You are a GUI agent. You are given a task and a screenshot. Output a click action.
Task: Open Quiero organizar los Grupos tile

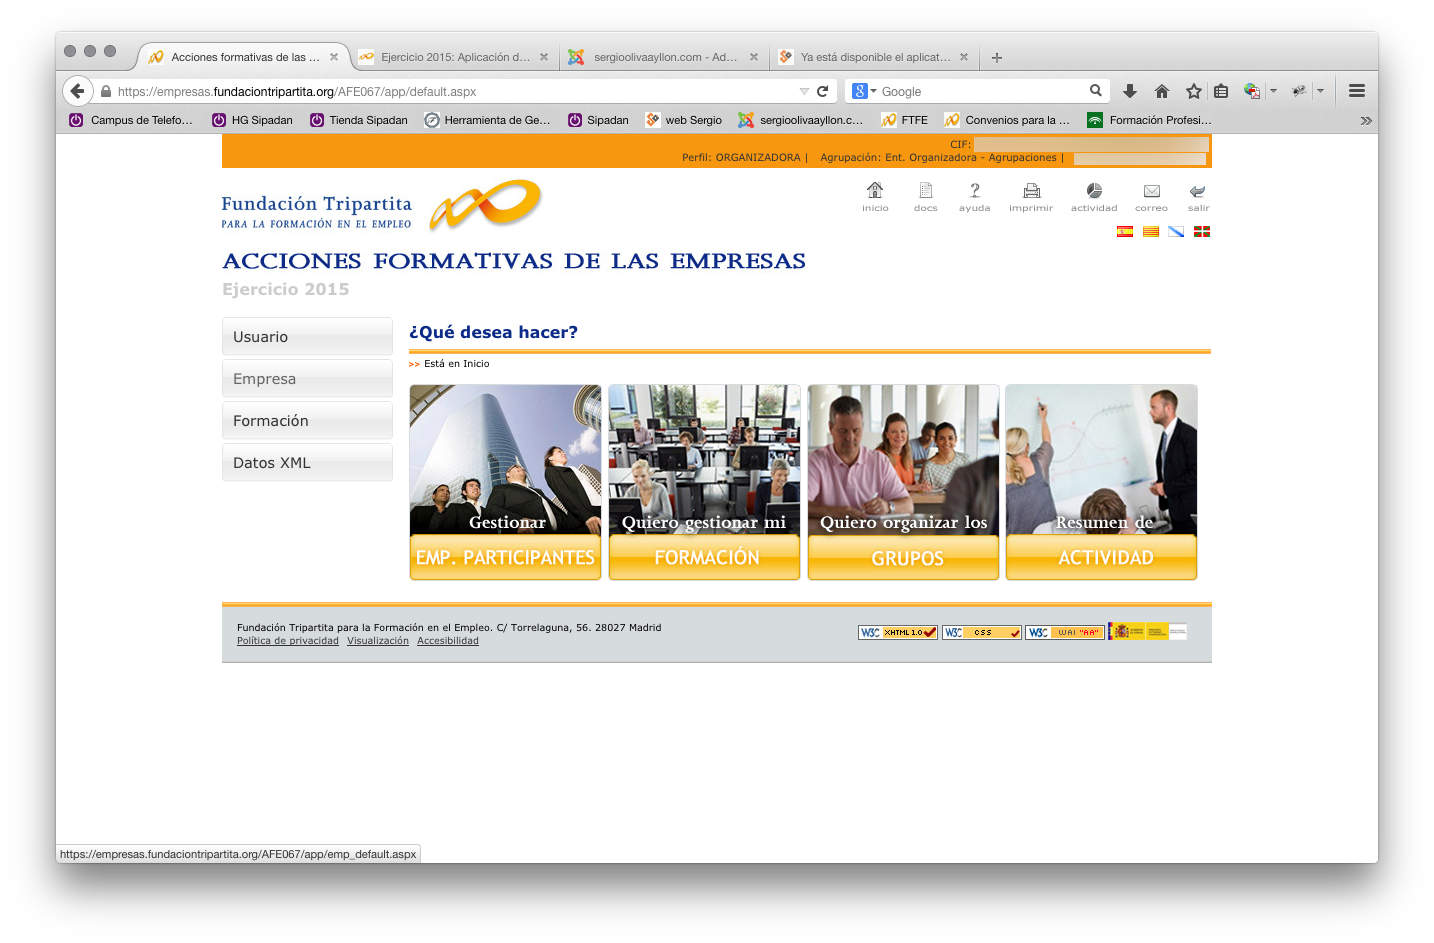(x=903, y=482)
